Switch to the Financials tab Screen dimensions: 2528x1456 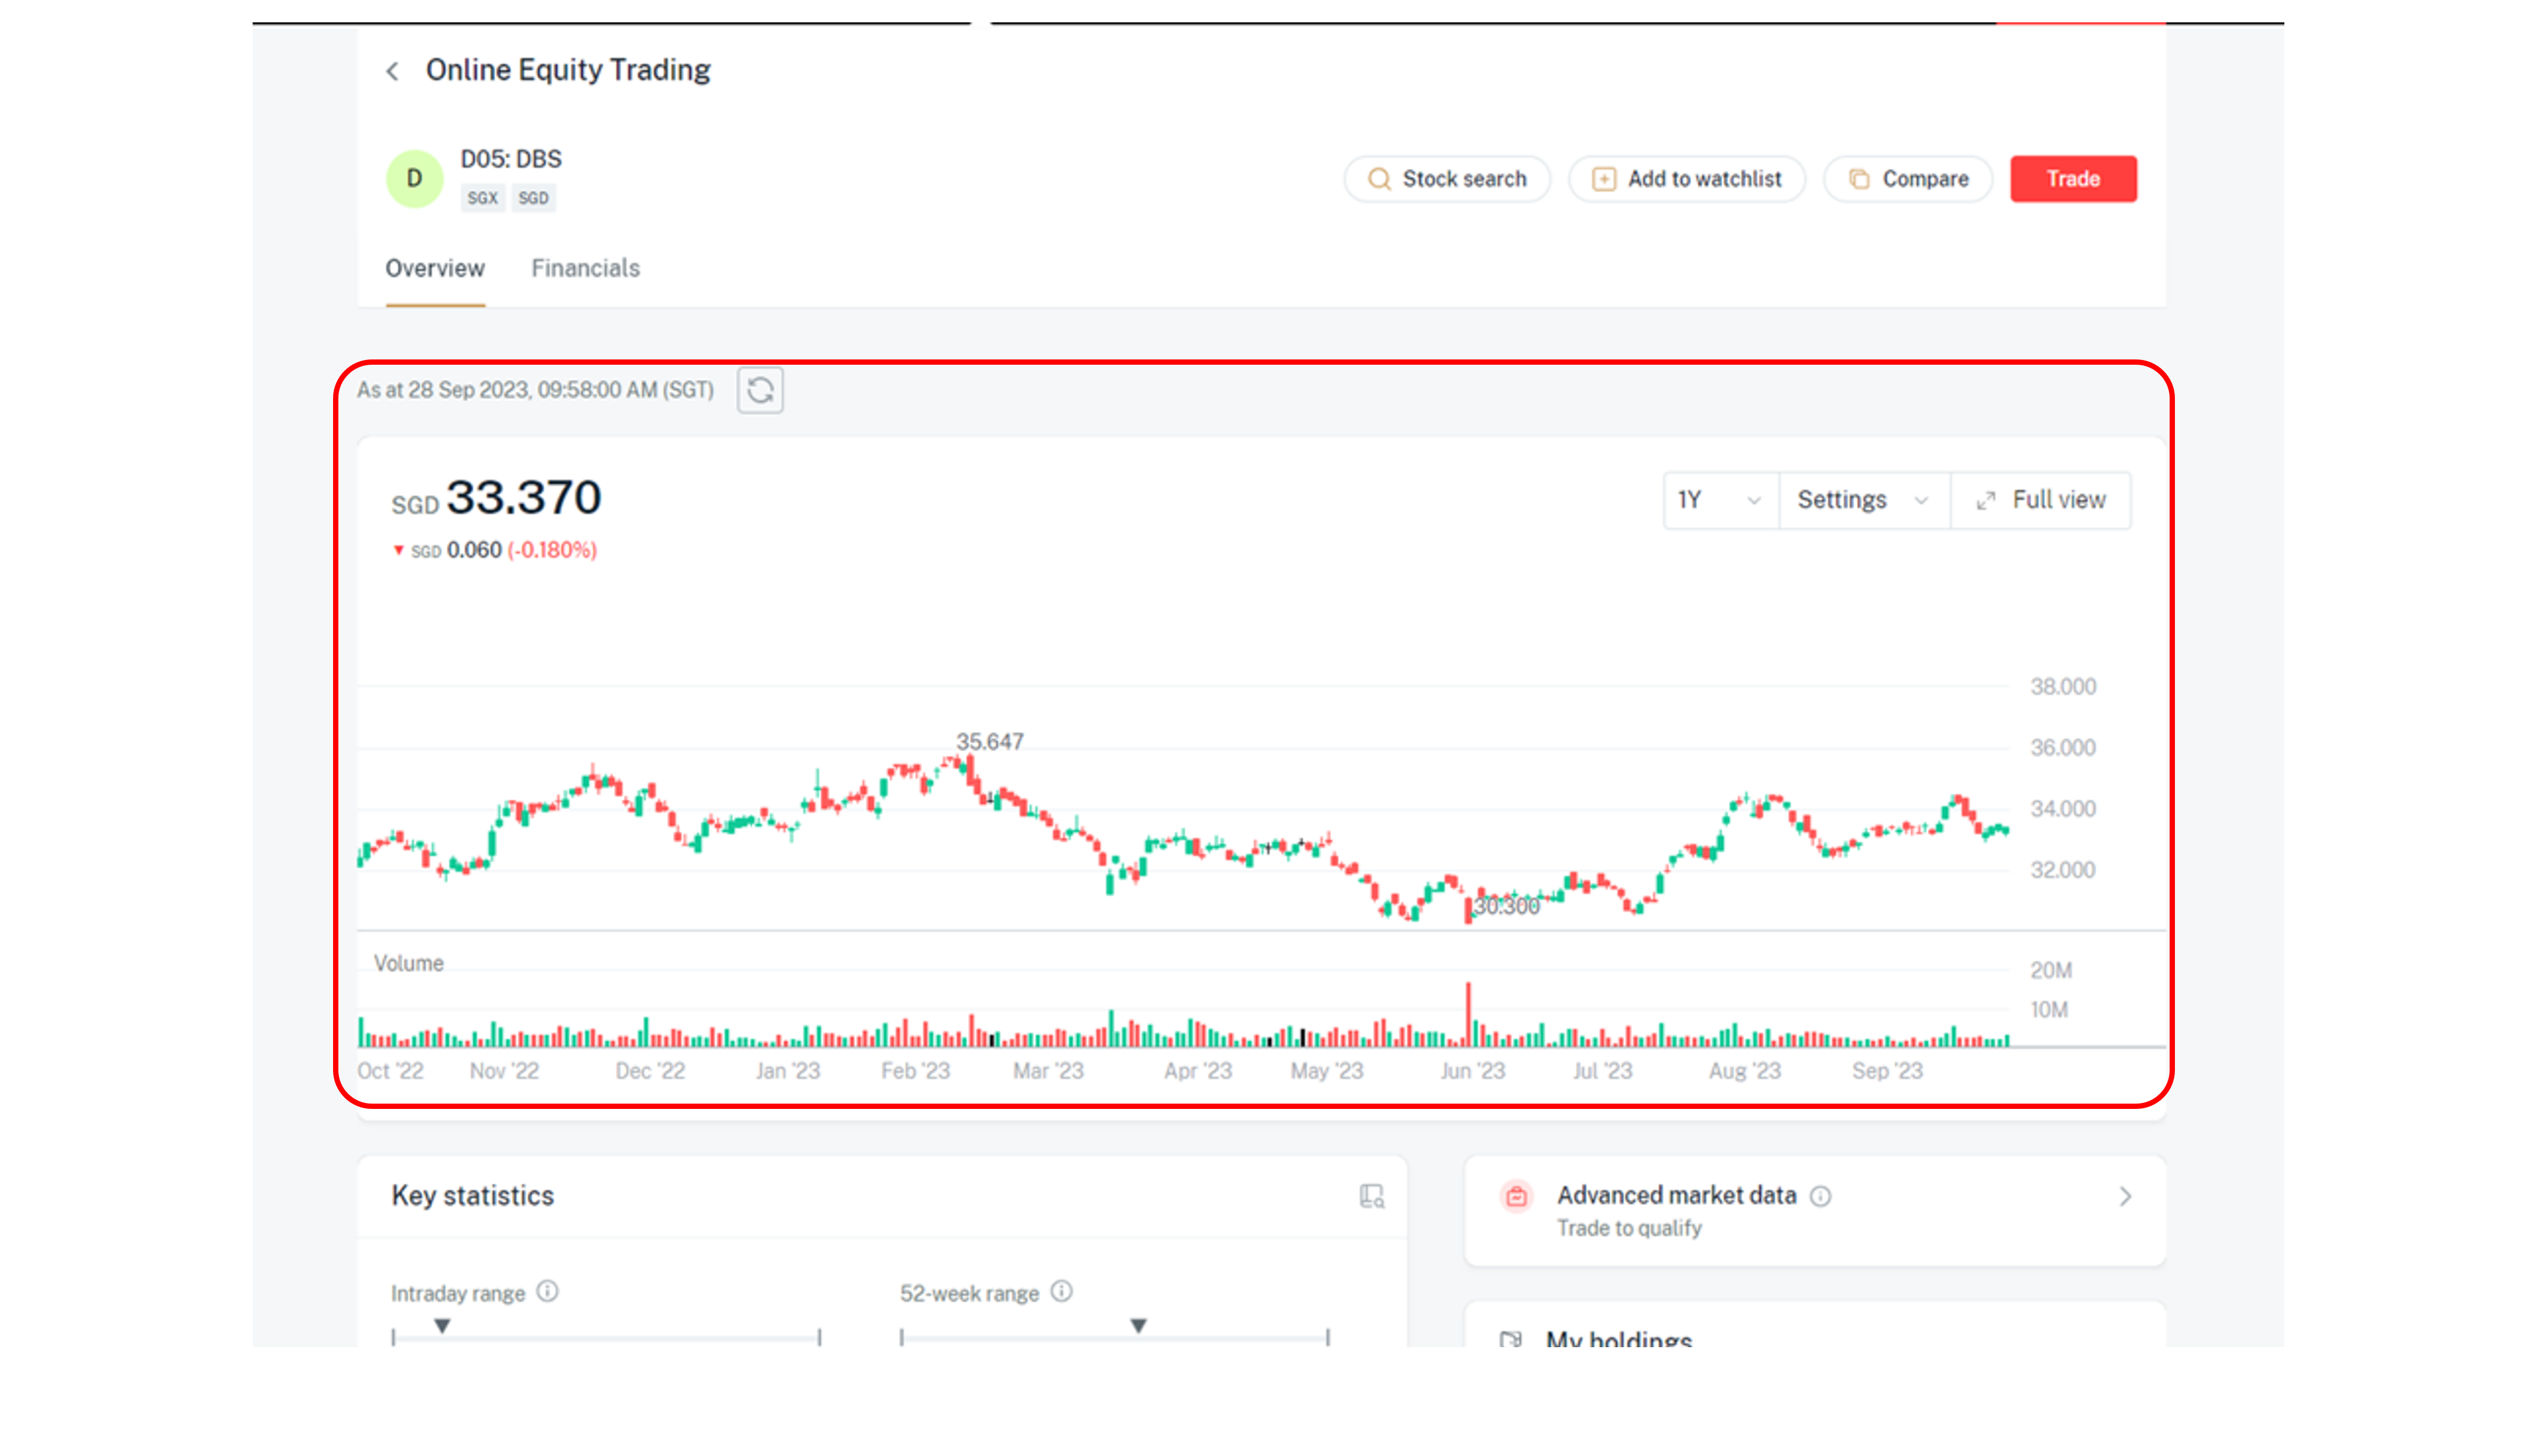click(x=585, y=268)
